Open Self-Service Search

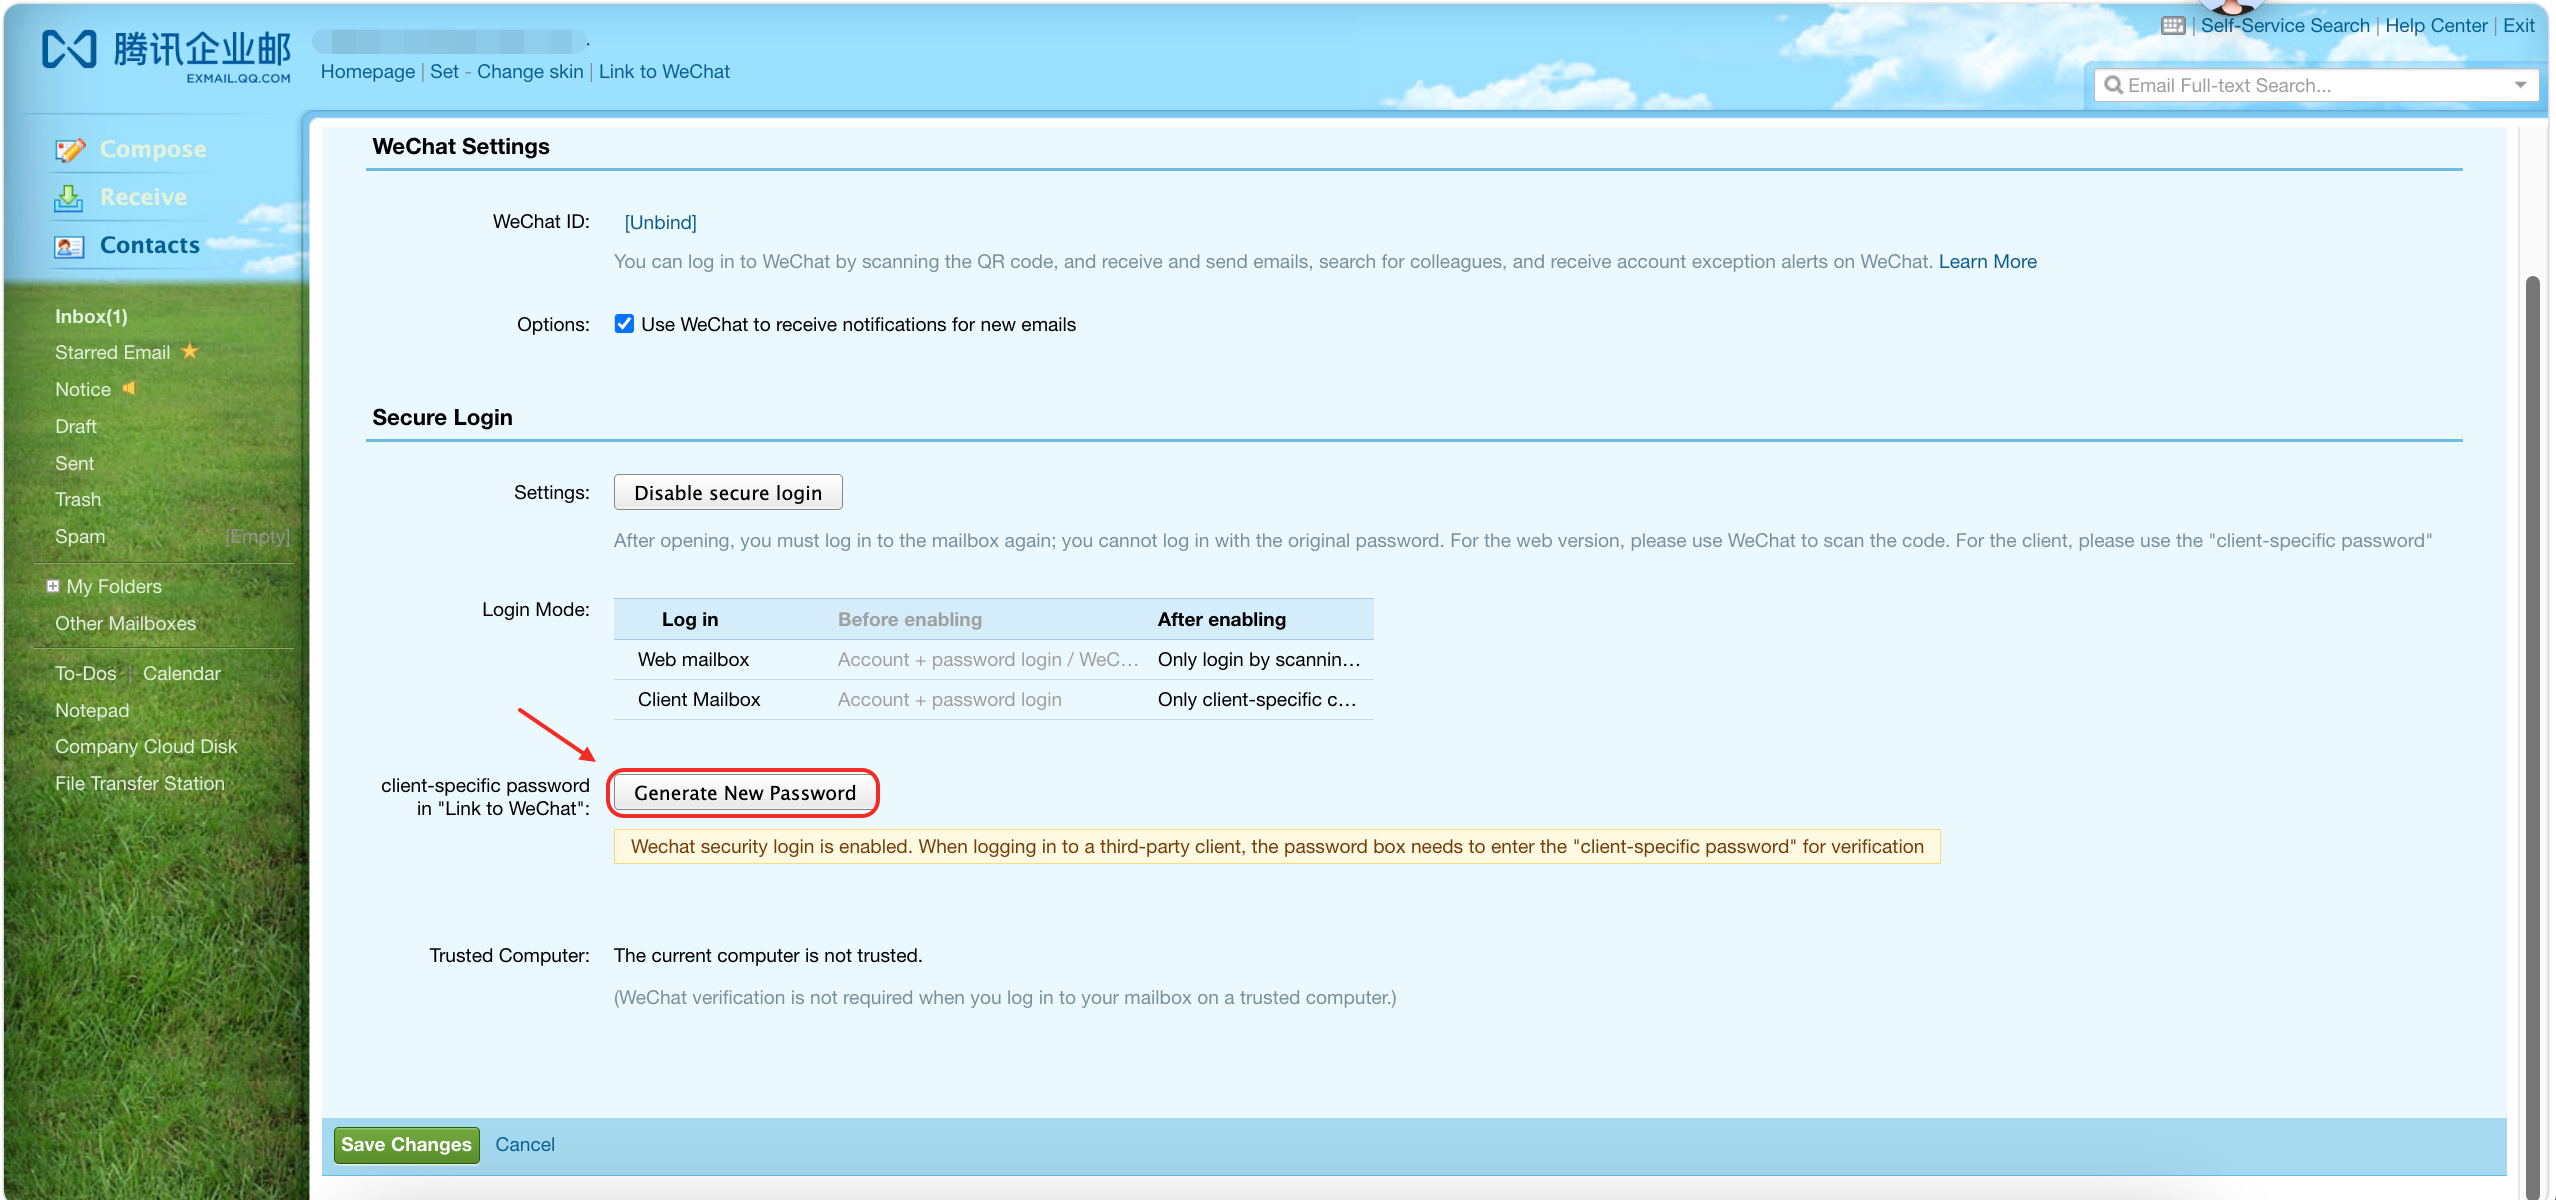[x=2285, y=25]
